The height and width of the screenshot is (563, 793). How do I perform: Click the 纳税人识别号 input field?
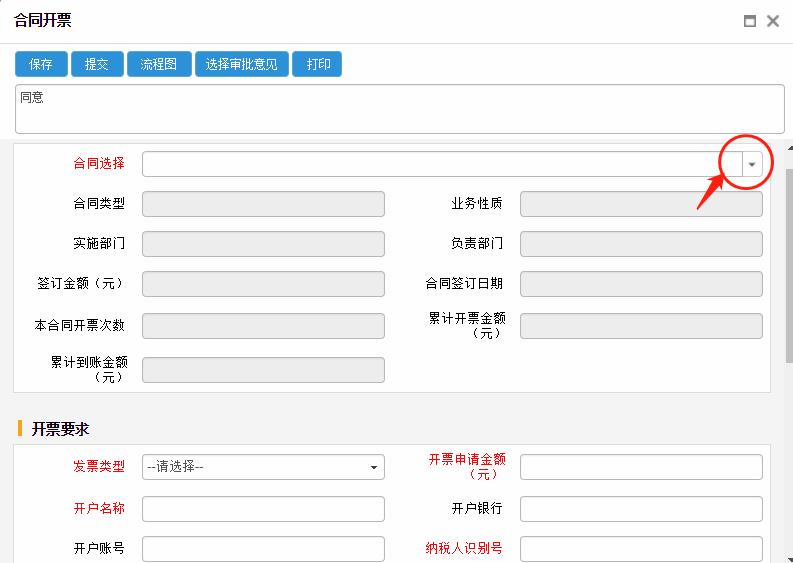point(641,549)
